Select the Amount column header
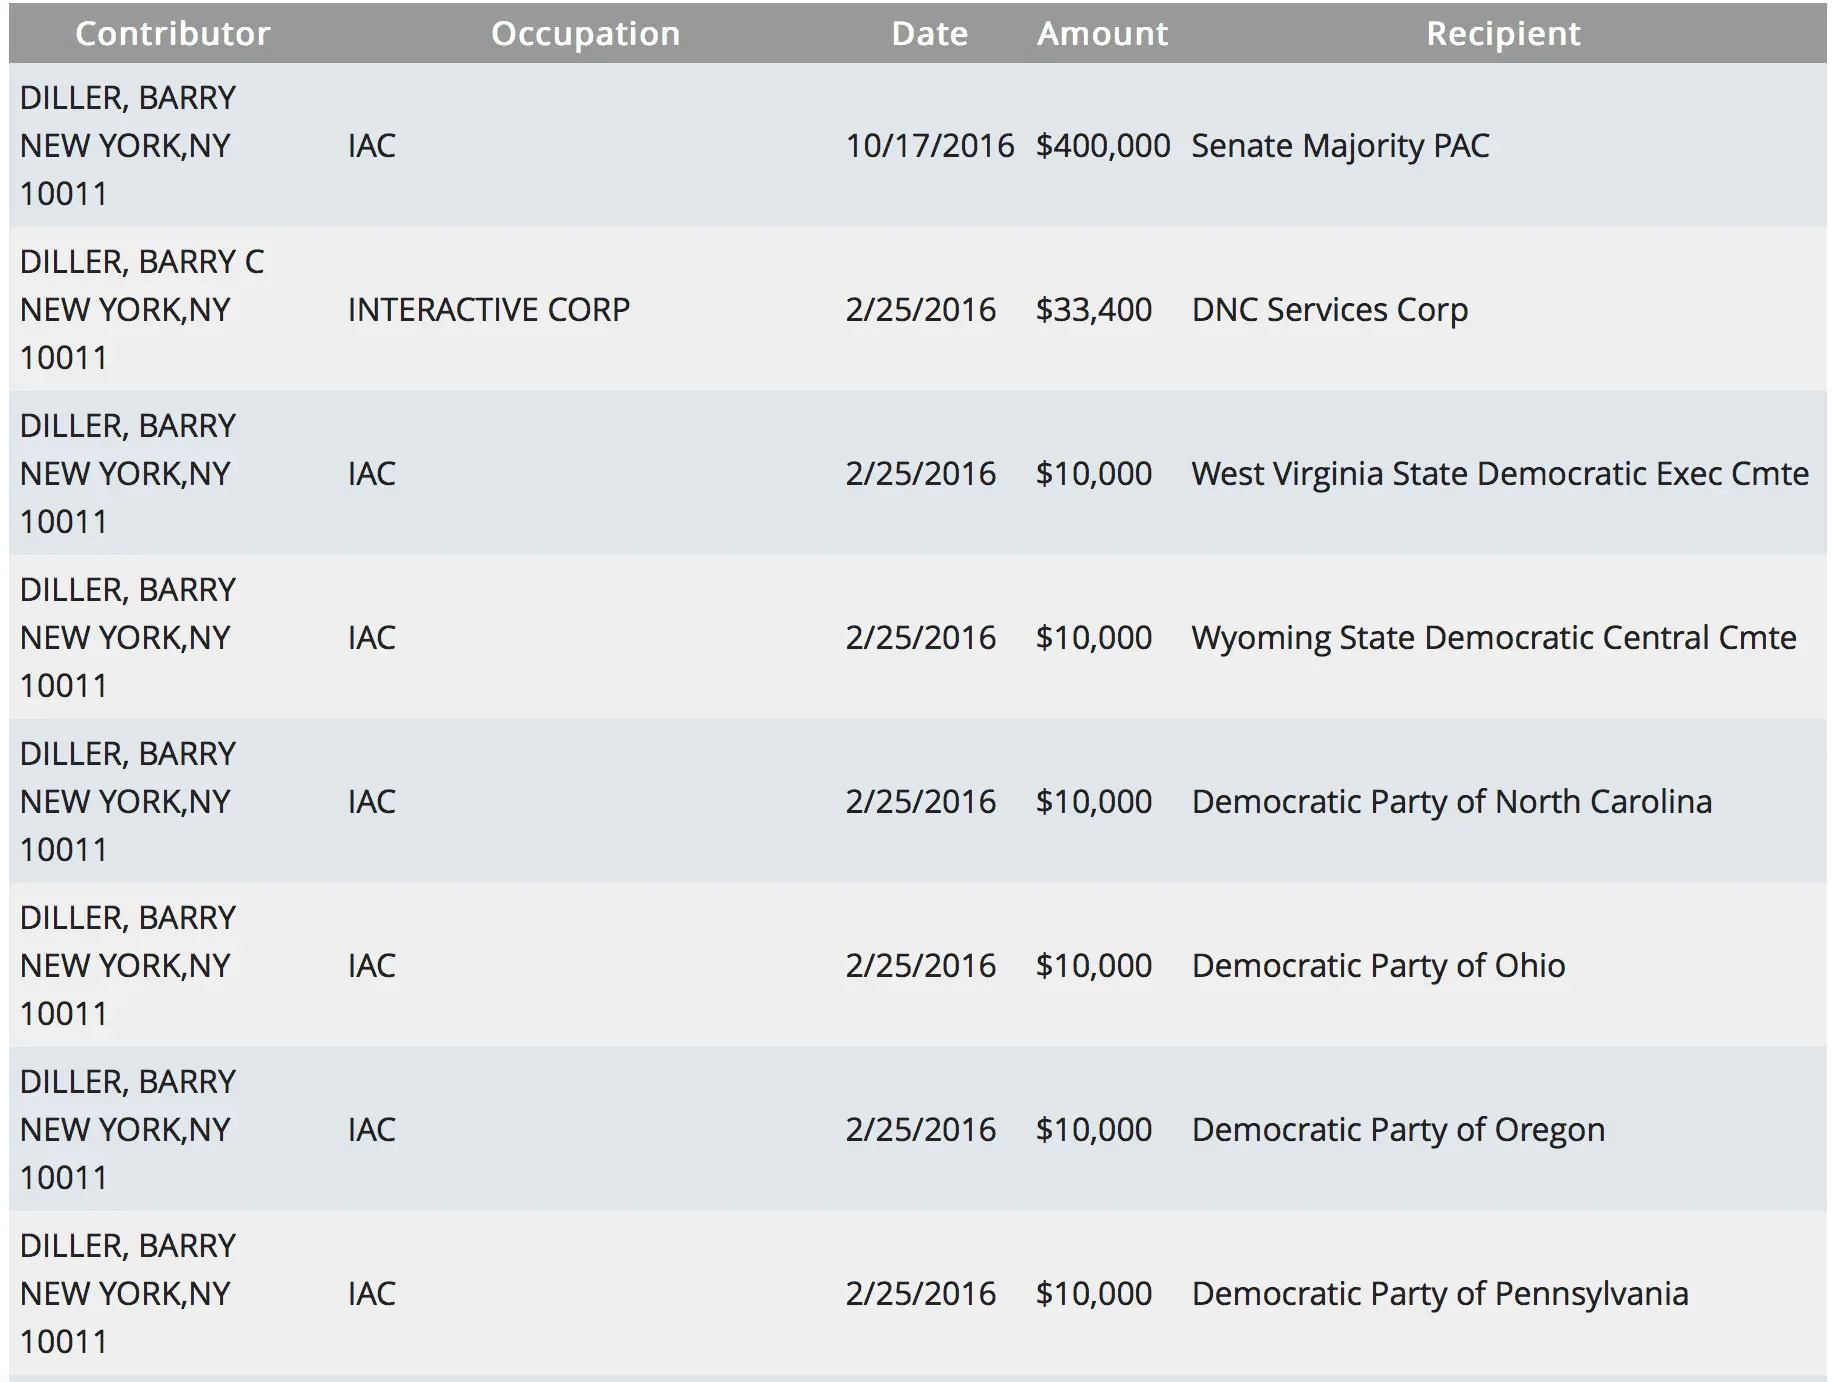This screenshot has height=1382, width=1832. point(1102,34)
